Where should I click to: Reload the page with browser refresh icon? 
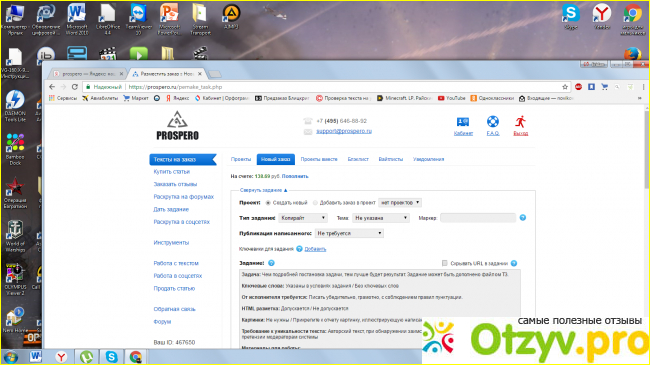[x=75, y=87]
